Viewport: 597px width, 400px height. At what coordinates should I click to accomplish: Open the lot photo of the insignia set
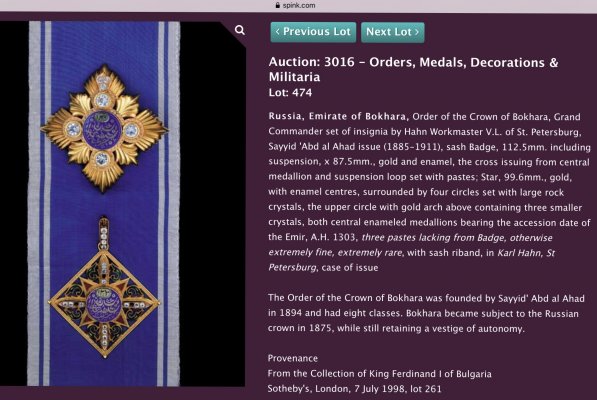tap(123, 204)
